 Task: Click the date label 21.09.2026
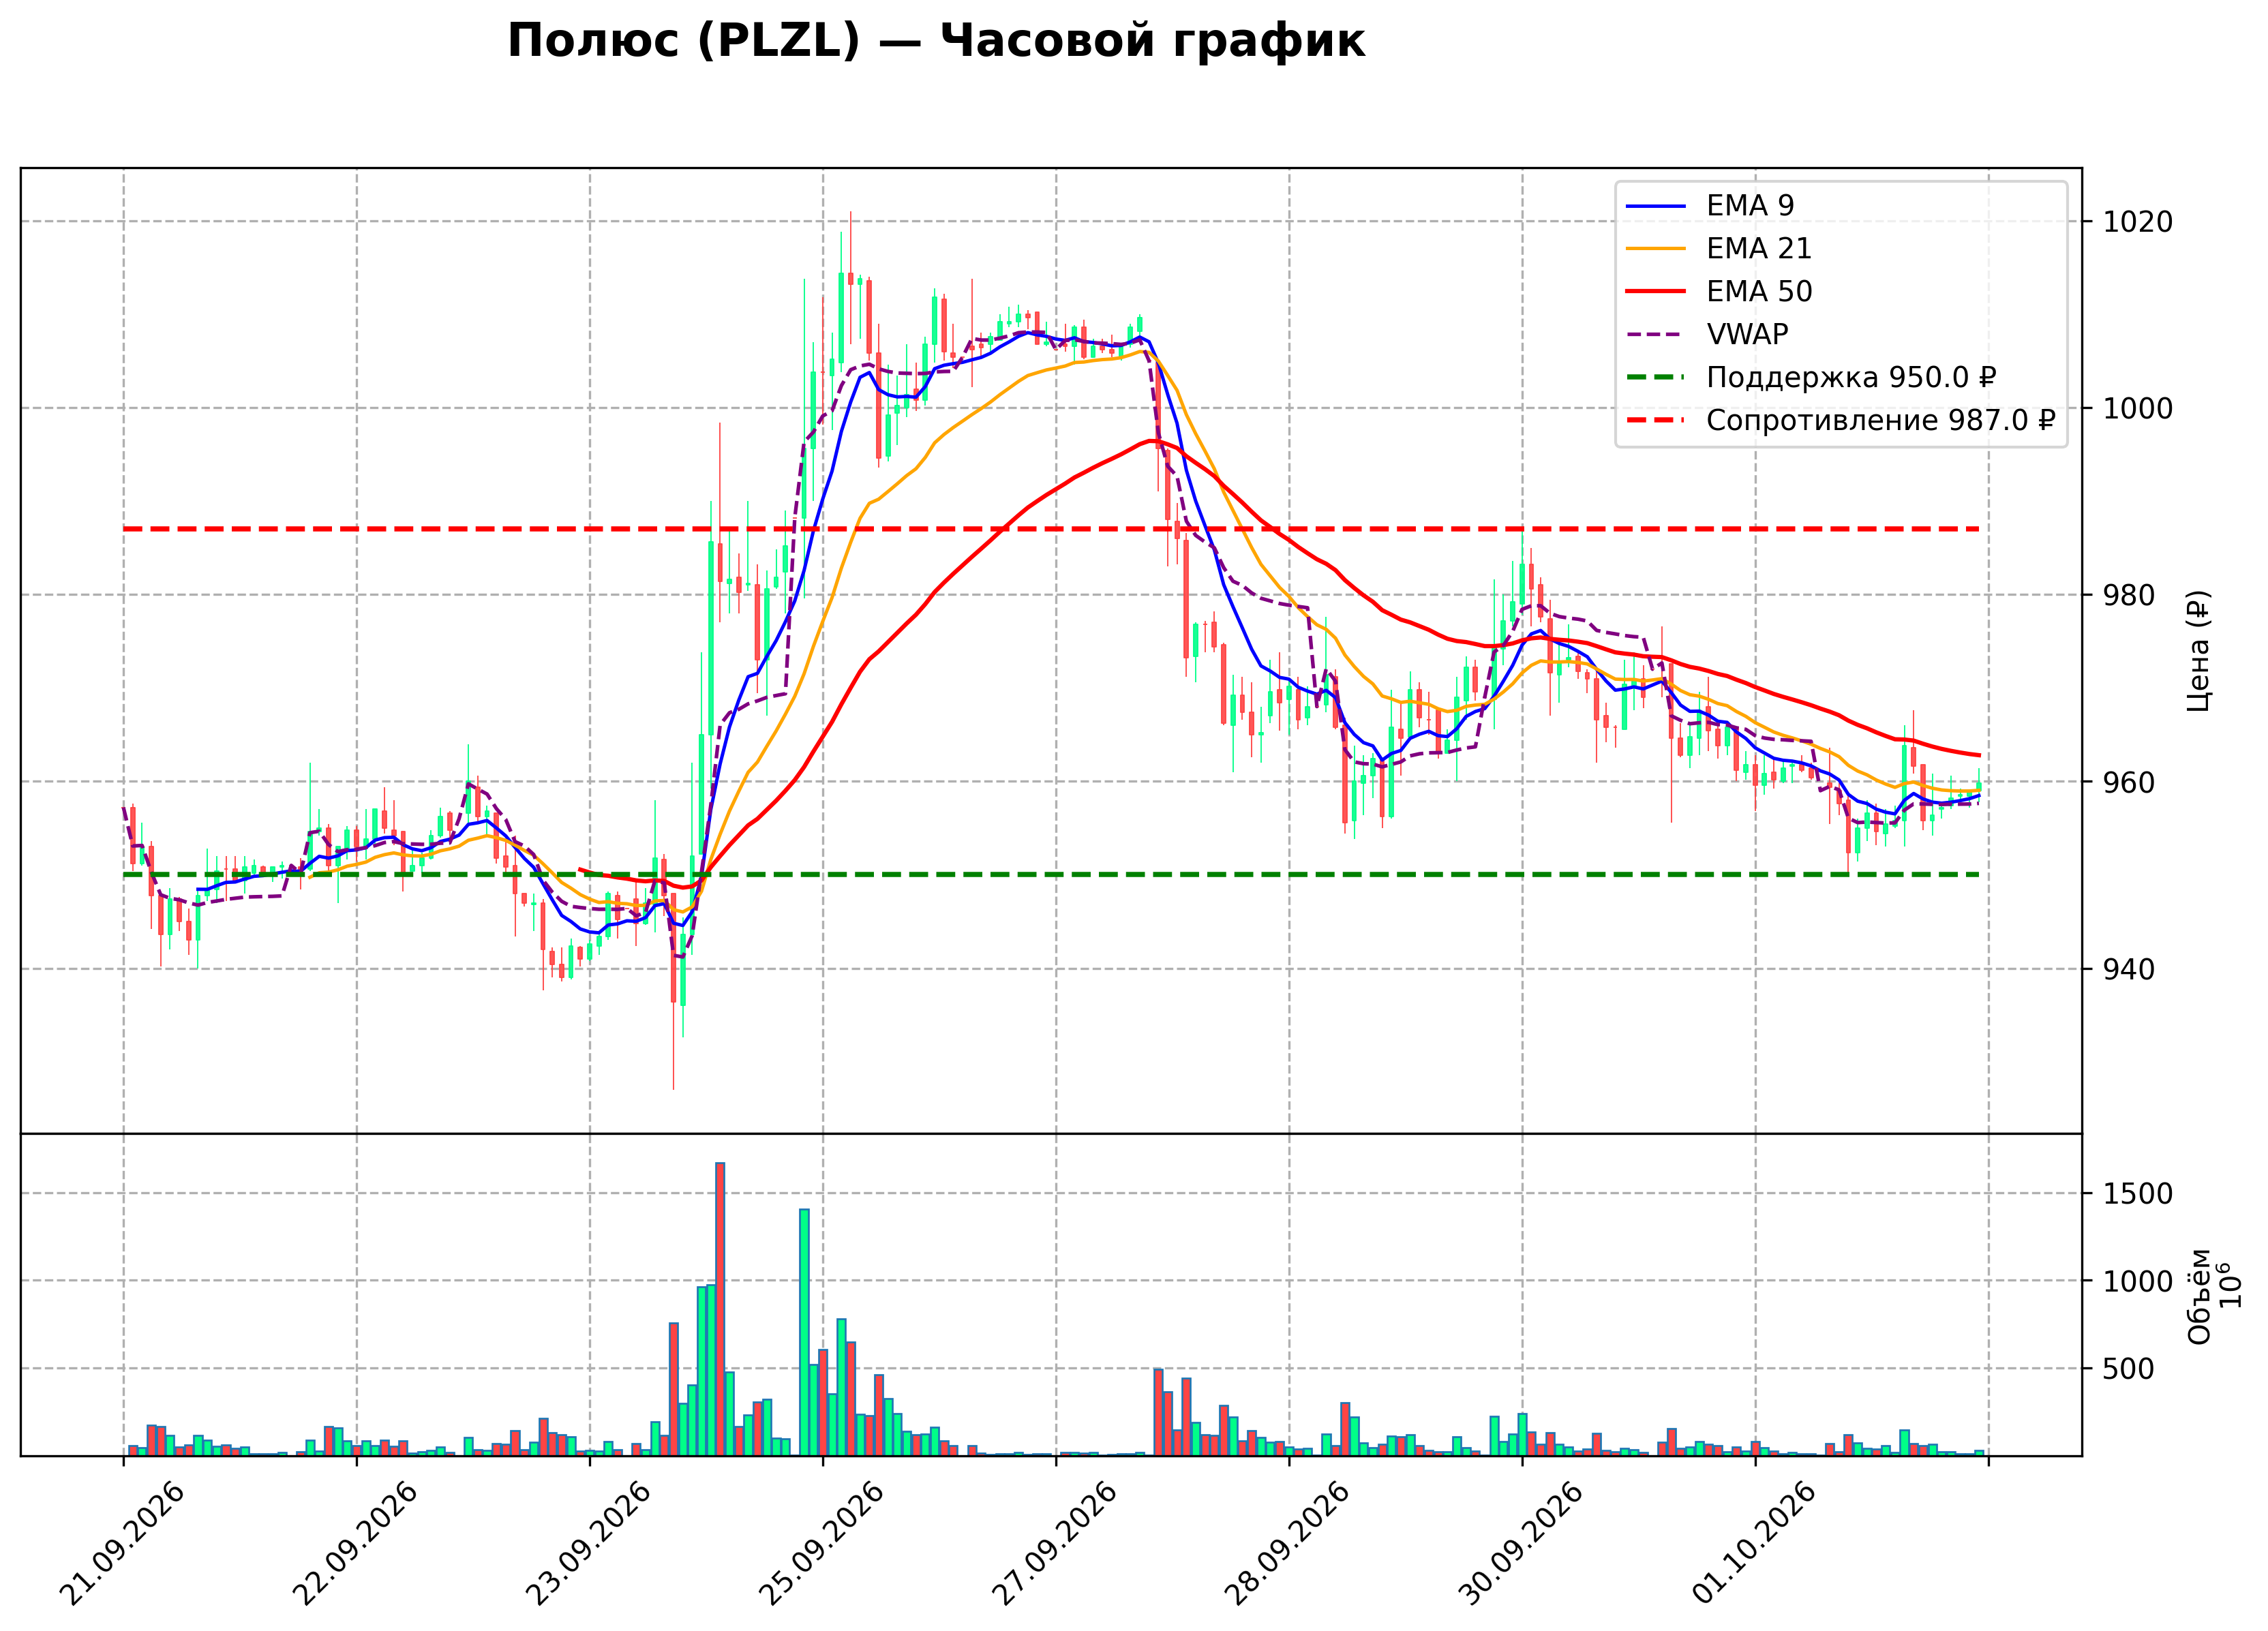pos(122,1544)
